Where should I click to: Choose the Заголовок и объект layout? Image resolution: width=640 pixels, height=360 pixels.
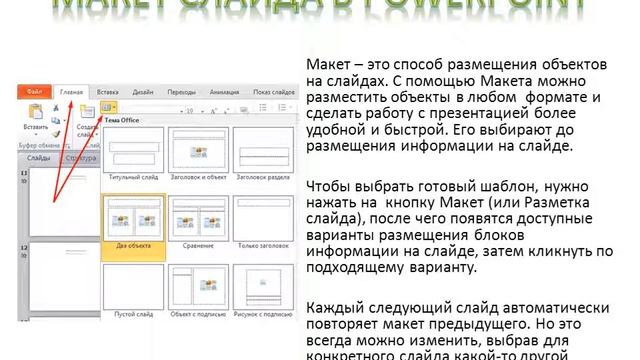point(198,154)
